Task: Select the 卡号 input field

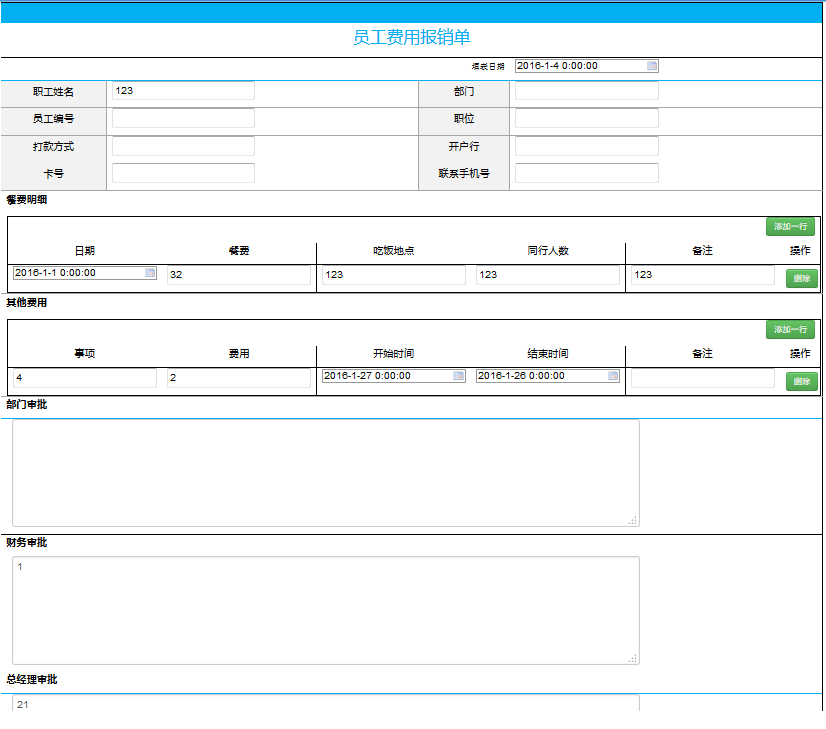Action: click(x=183, y=173)
